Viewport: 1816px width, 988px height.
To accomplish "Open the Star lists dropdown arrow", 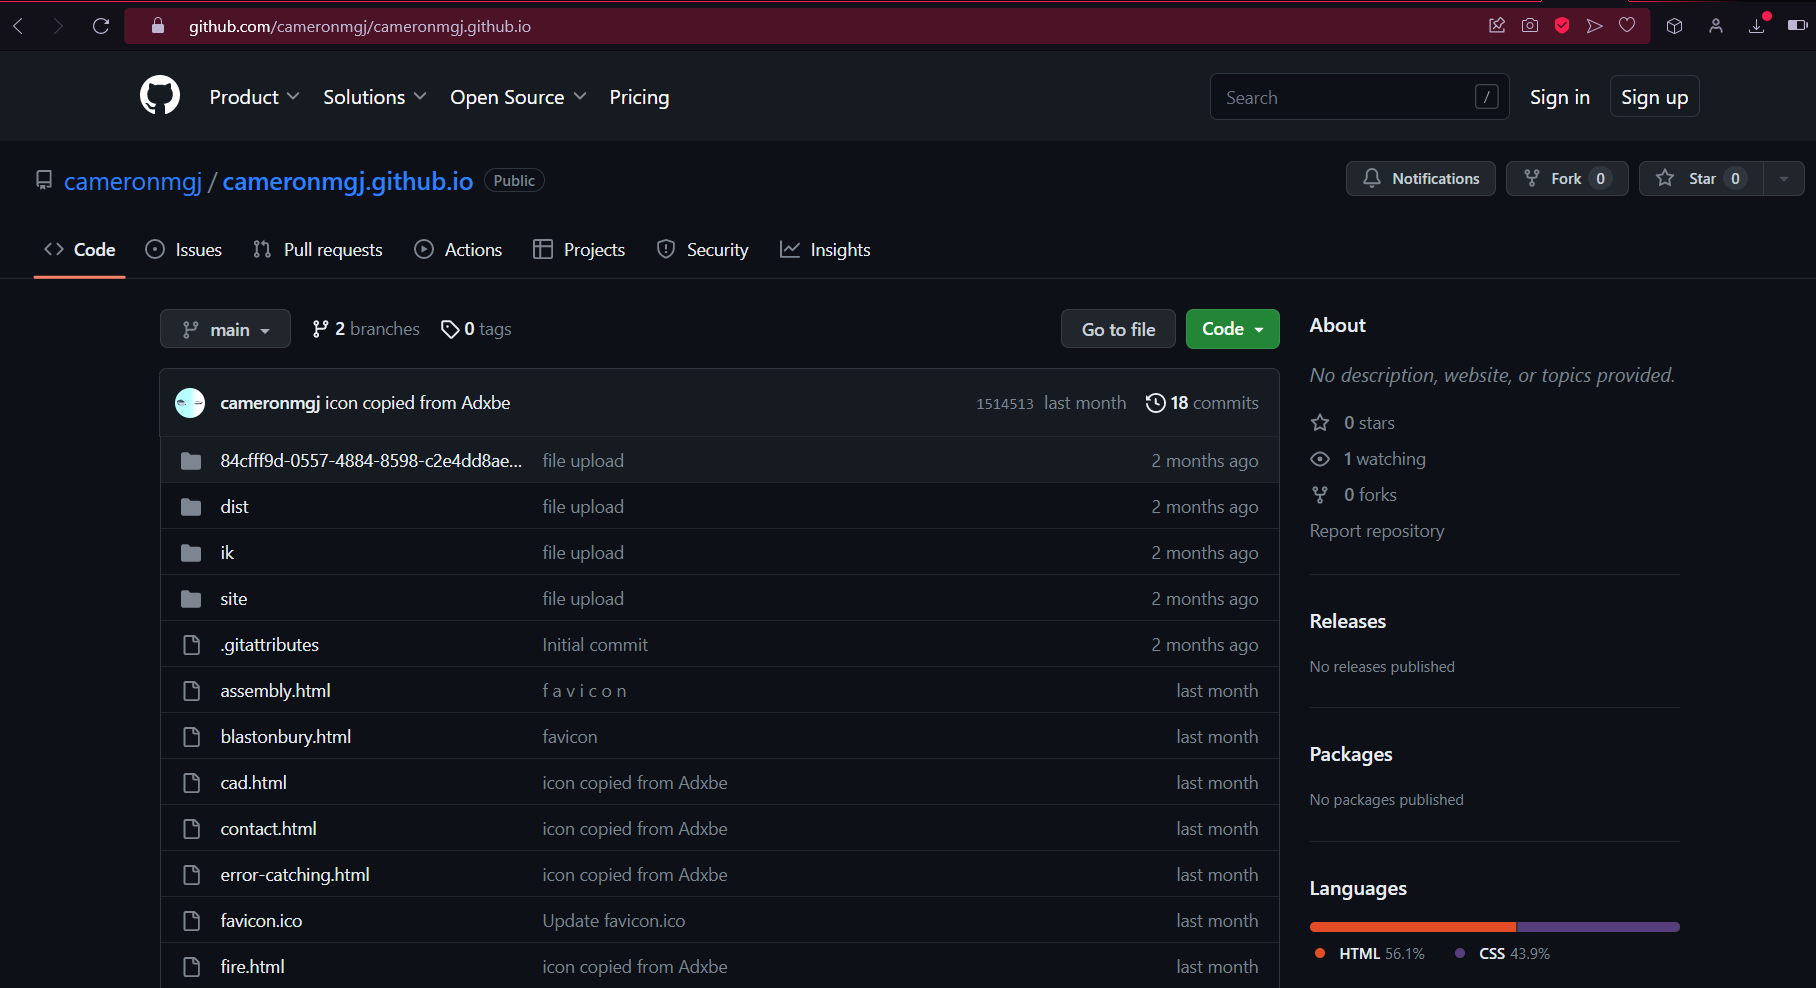I will point(1783,178).
